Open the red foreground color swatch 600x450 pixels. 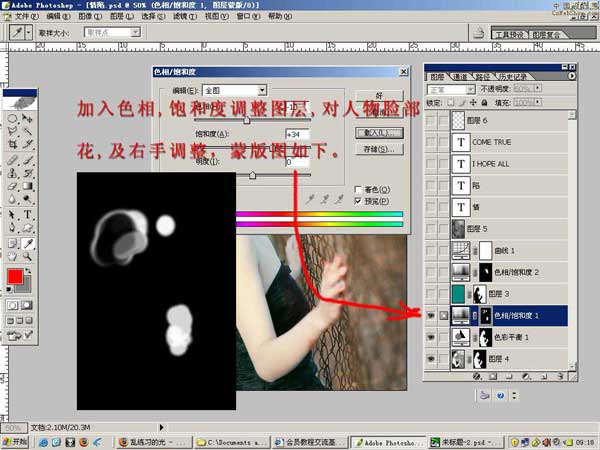click(x=15, y=276)
